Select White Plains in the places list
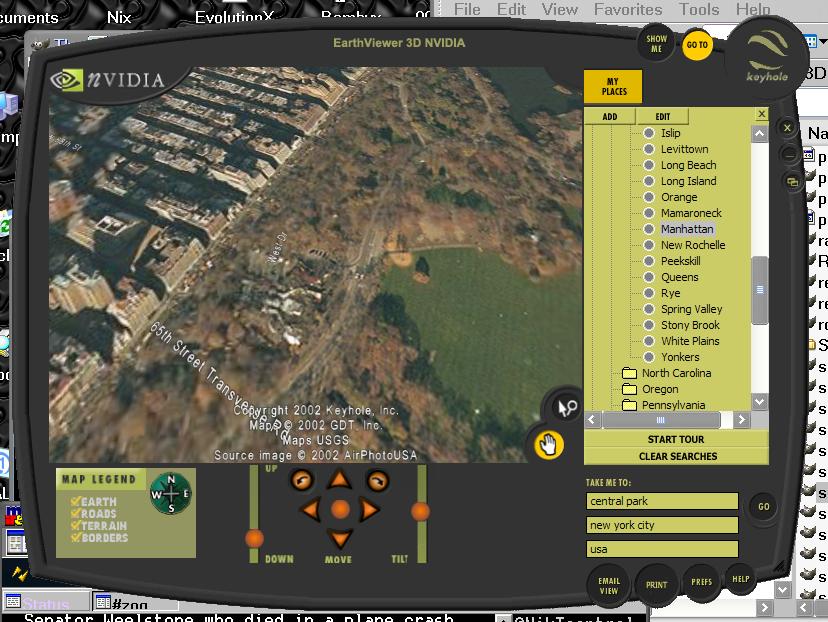The width and height of the screenshot is (828, 622). pos(690,341)
